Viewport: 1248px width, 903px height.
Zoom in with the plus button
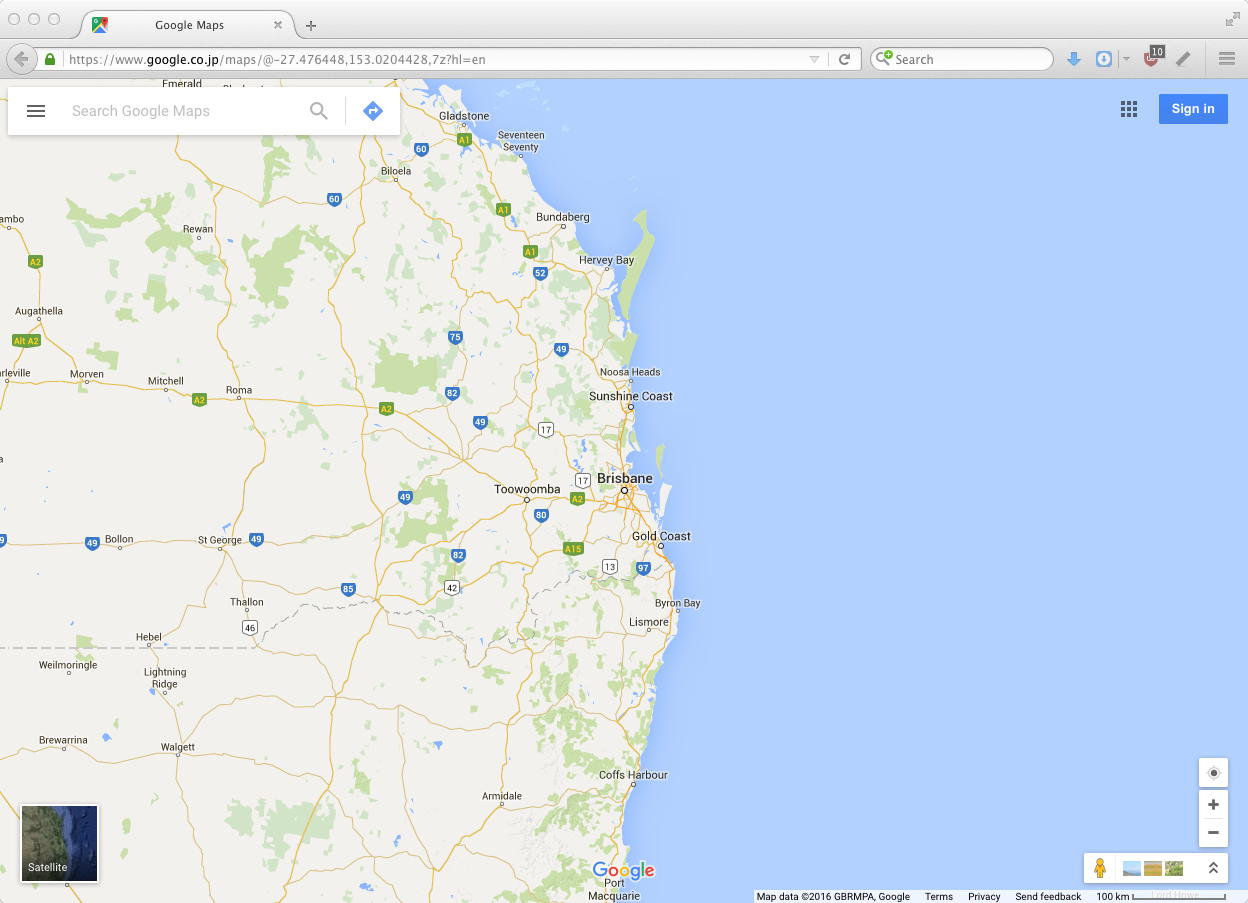point(1214,805)
